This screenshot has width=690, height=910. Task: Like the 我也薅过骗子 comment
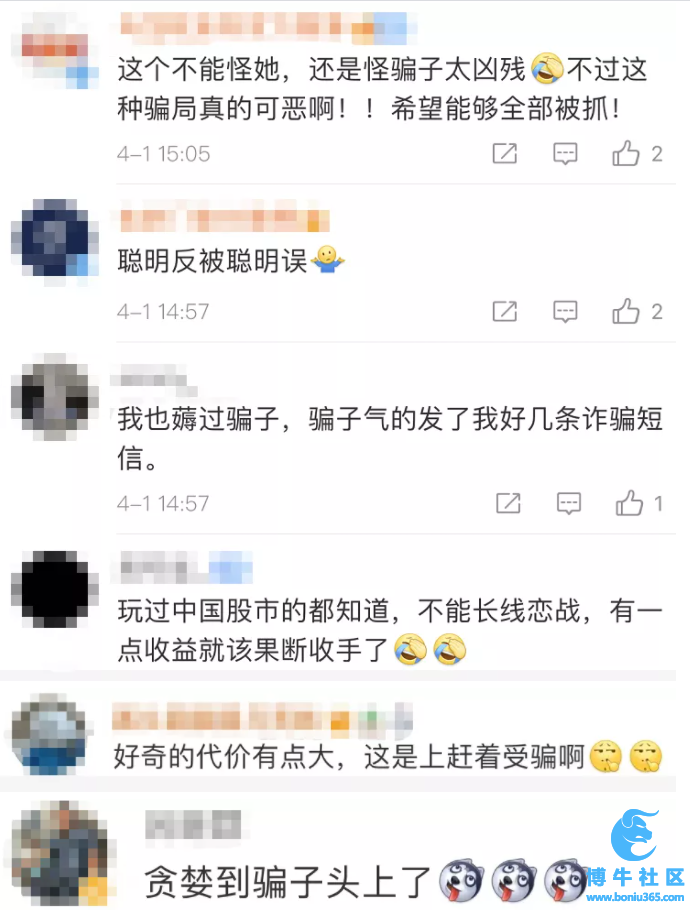pyautogui.click(x=629, y=503)
